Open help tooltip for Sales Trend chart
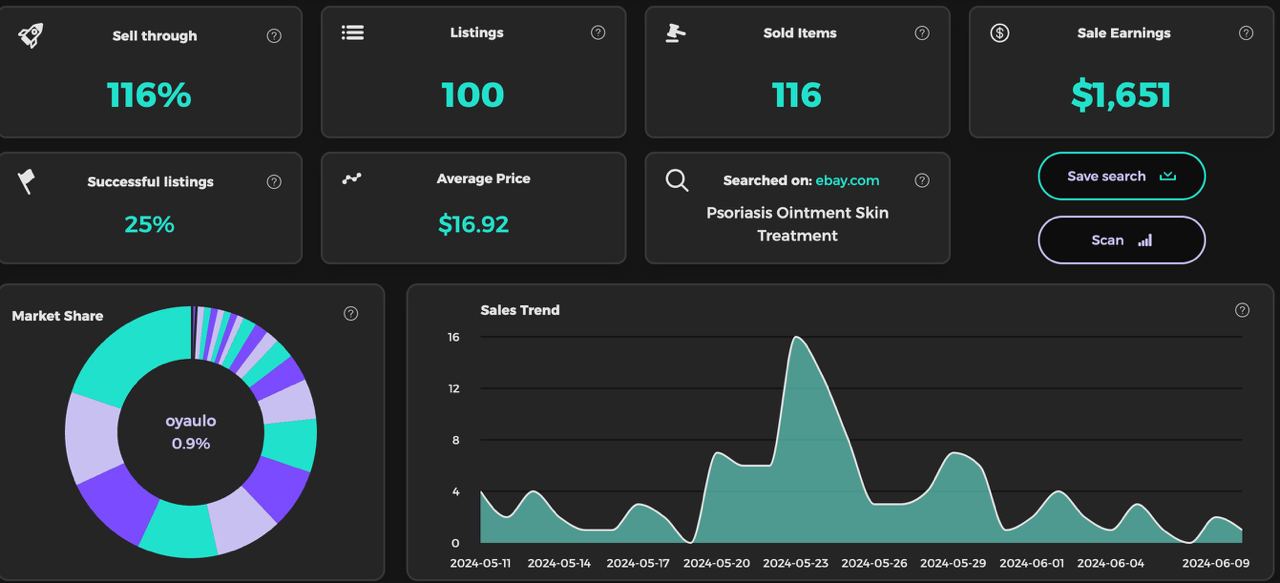The height and width of the screenshot is (583, 1280). [1242, 310]
